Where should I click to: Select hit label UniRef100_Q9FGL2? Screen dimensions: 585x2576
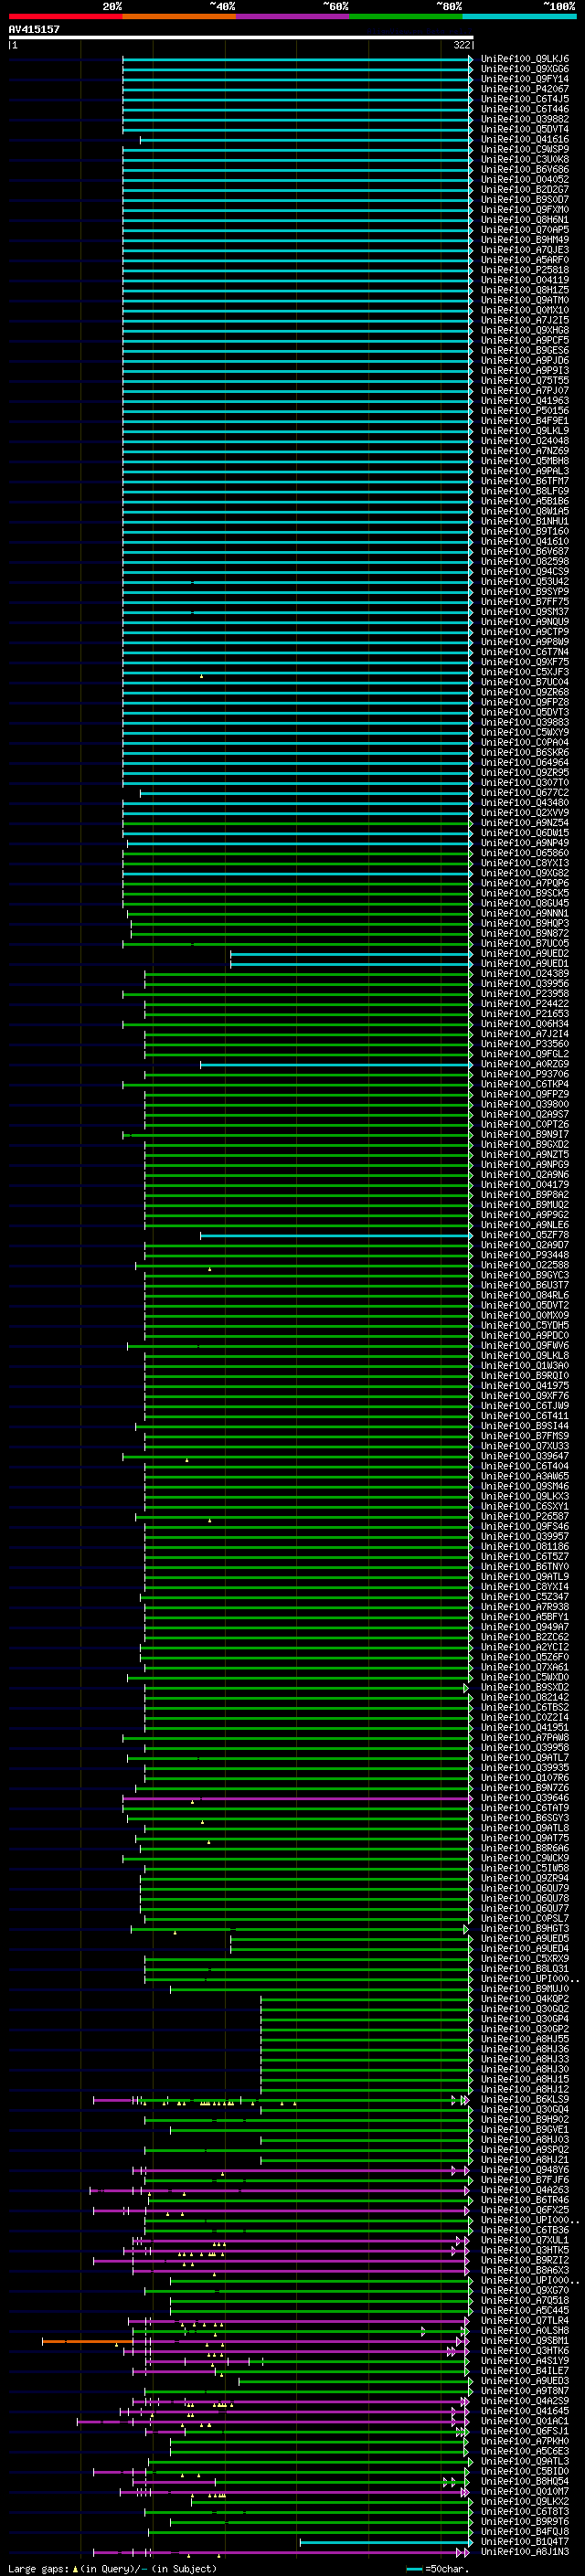click(525, 1054)
